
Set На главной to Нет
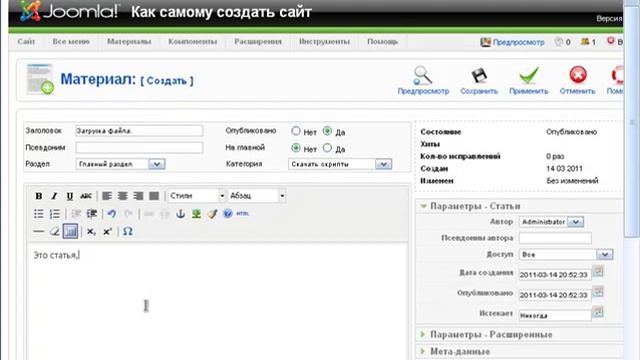[x=296, y=148]
